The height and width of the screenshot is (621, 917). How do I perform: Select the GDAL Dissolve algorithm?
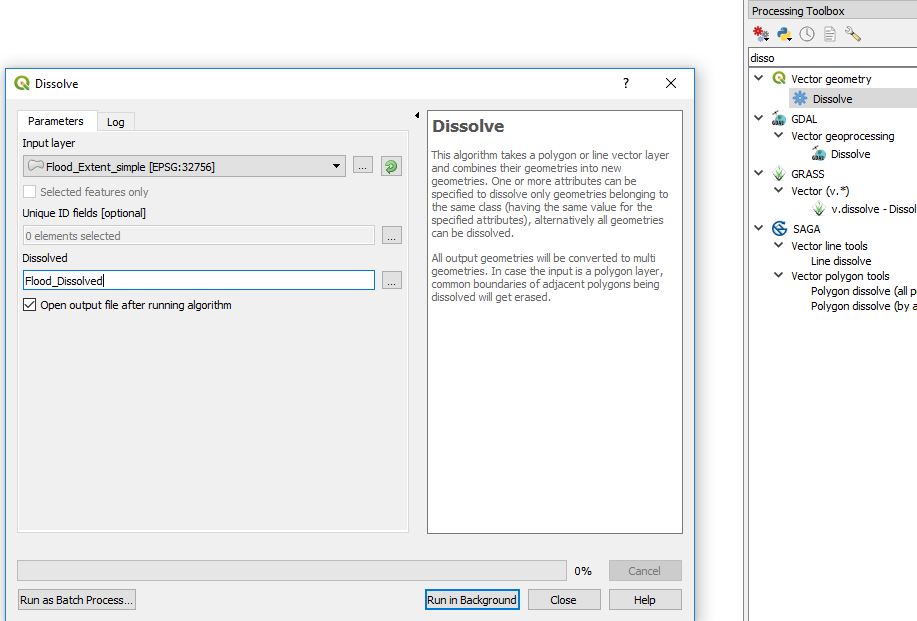click(x=850, y=154)
